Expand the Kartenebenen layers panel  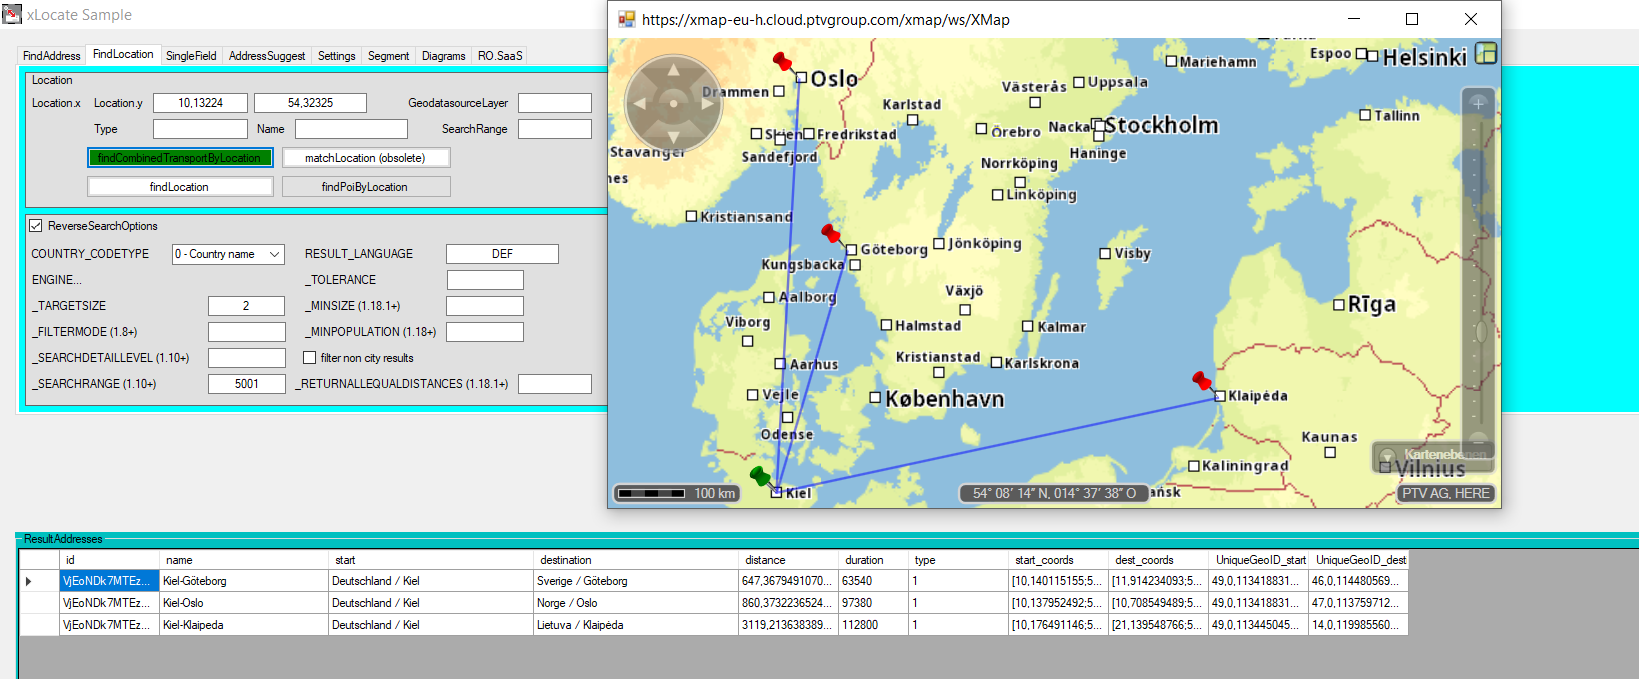coord(1387,456)
